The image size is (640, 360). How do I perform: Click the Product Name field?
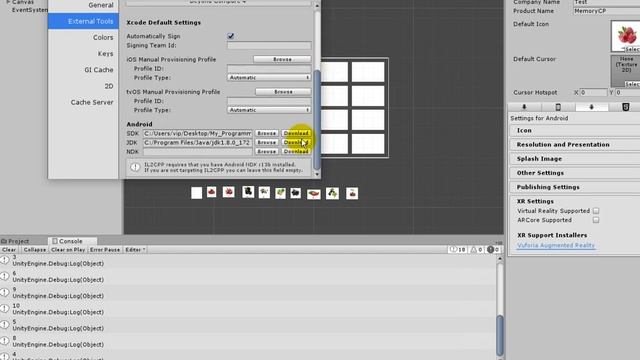coord(606,11)
